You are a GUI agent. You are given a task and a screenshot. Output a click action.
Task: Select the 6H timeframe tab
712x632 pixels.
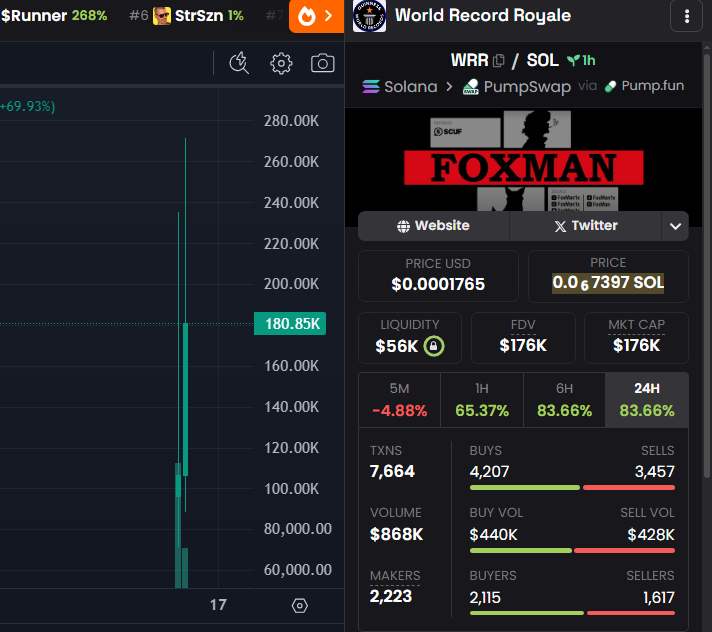point(564,400)
